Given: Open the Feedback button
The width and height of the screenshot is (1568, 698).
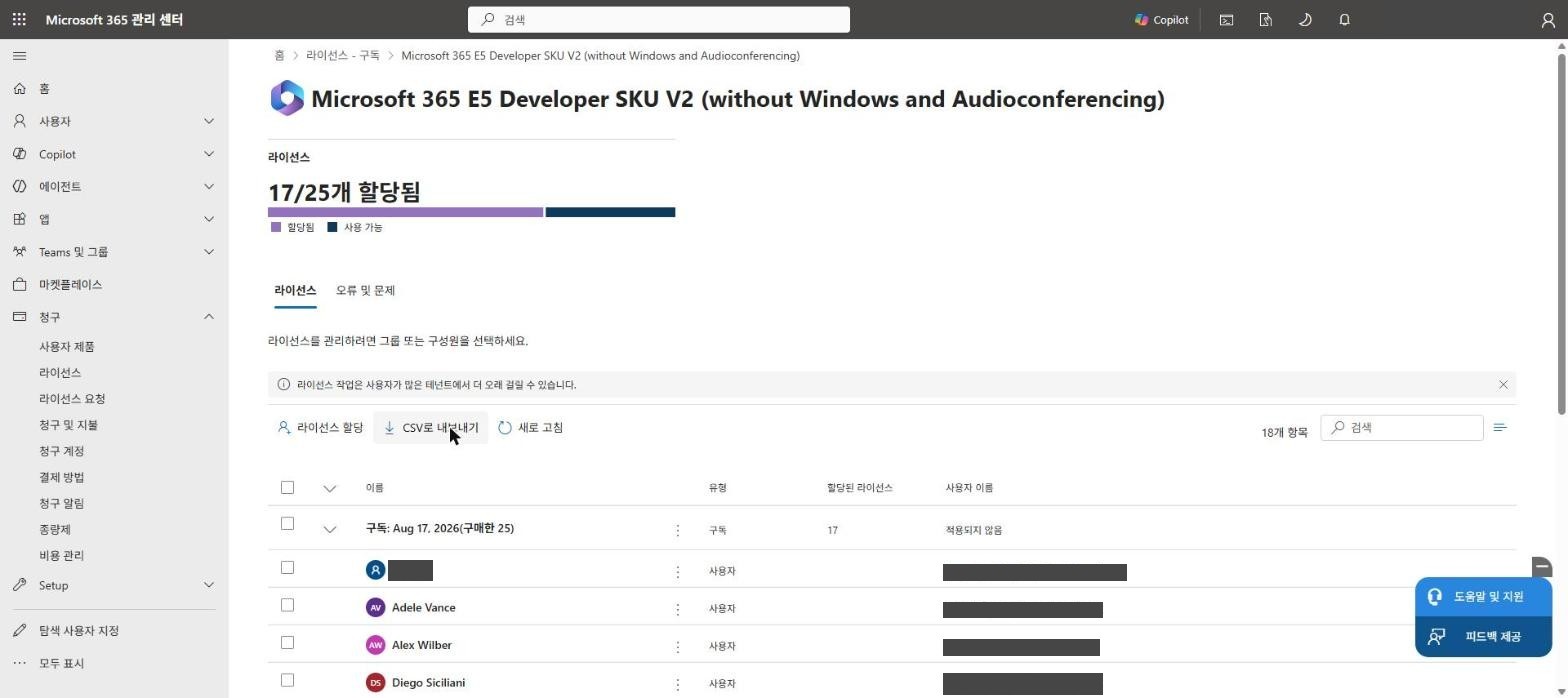Looking at the screenshot, I should click(1483, 637).
